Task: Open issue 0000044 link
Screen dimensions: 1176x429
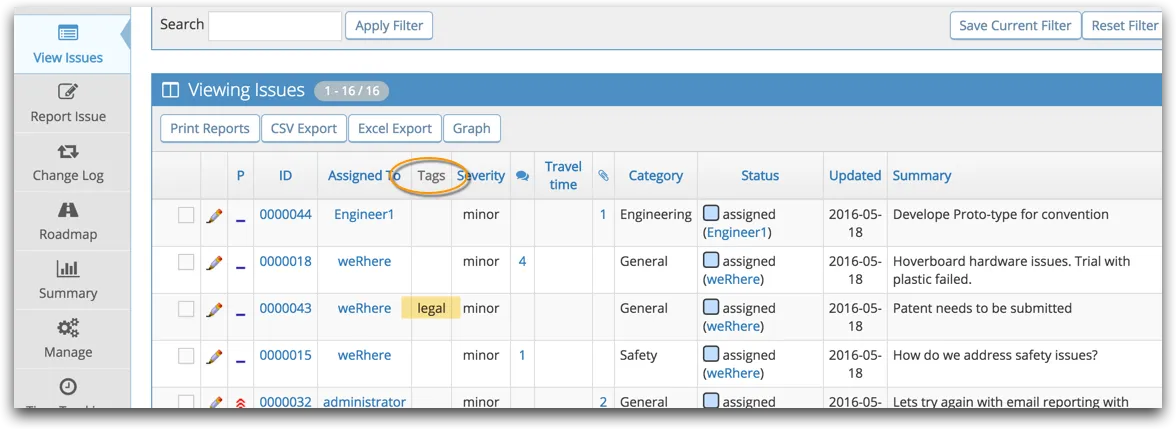Action: (x=285, y=214)
